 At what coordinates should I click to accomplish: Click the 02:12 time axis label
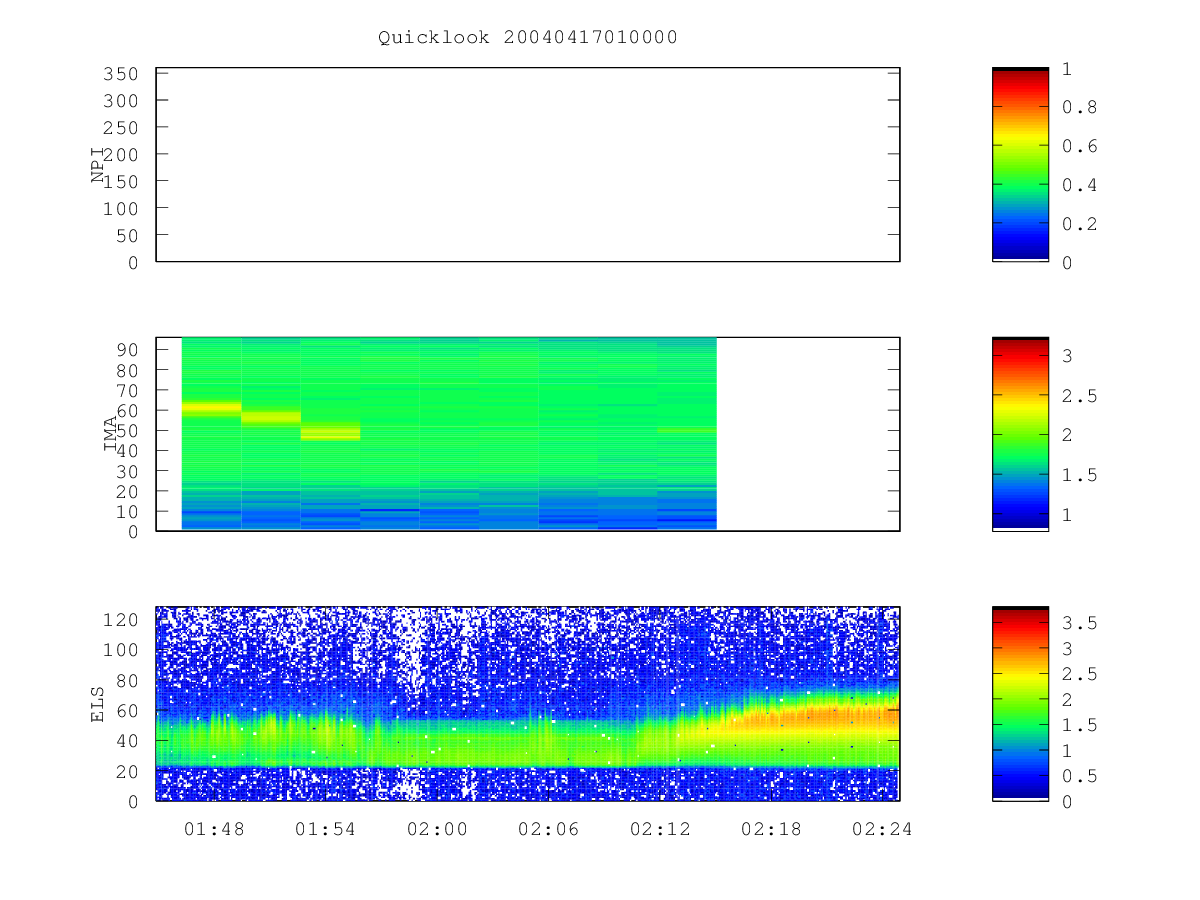660,829
